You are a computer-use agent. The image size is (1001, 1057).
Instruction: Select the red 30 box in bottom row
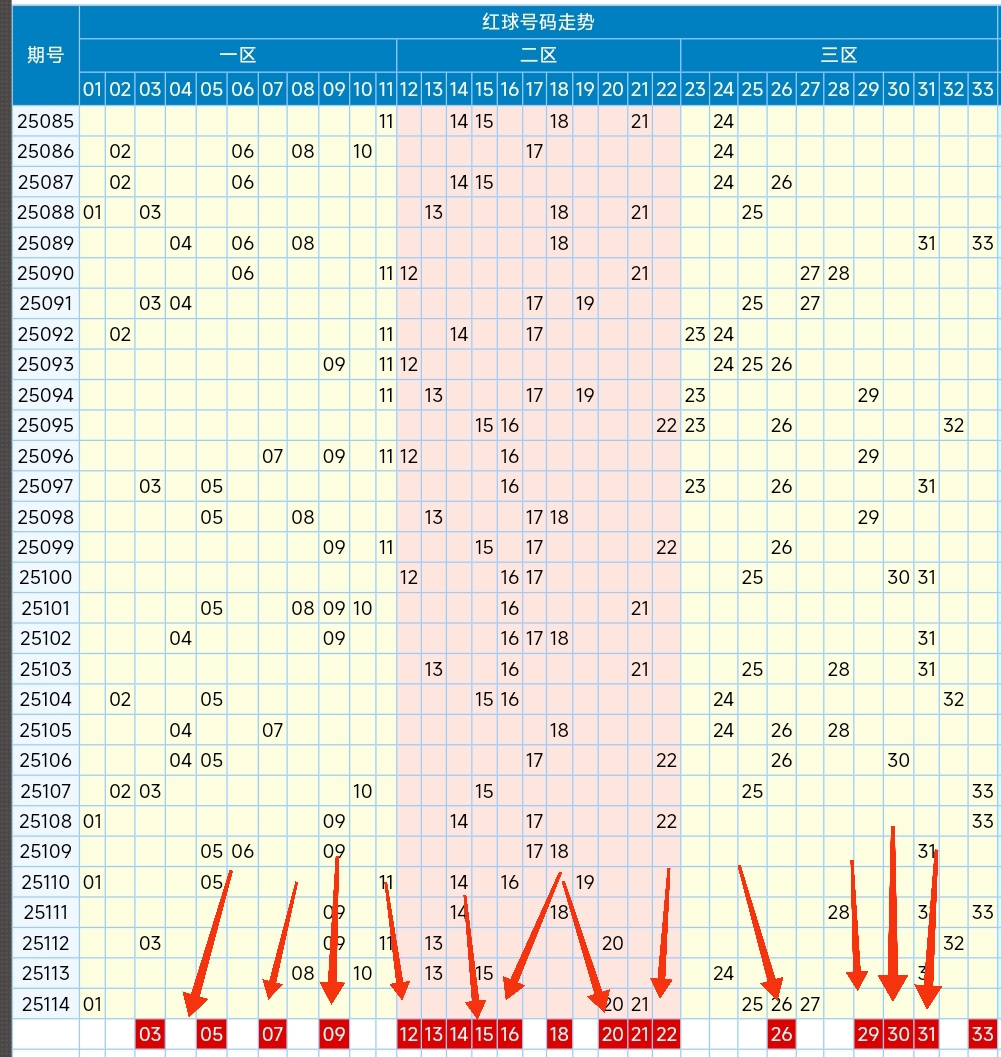tap(898, 1033)
